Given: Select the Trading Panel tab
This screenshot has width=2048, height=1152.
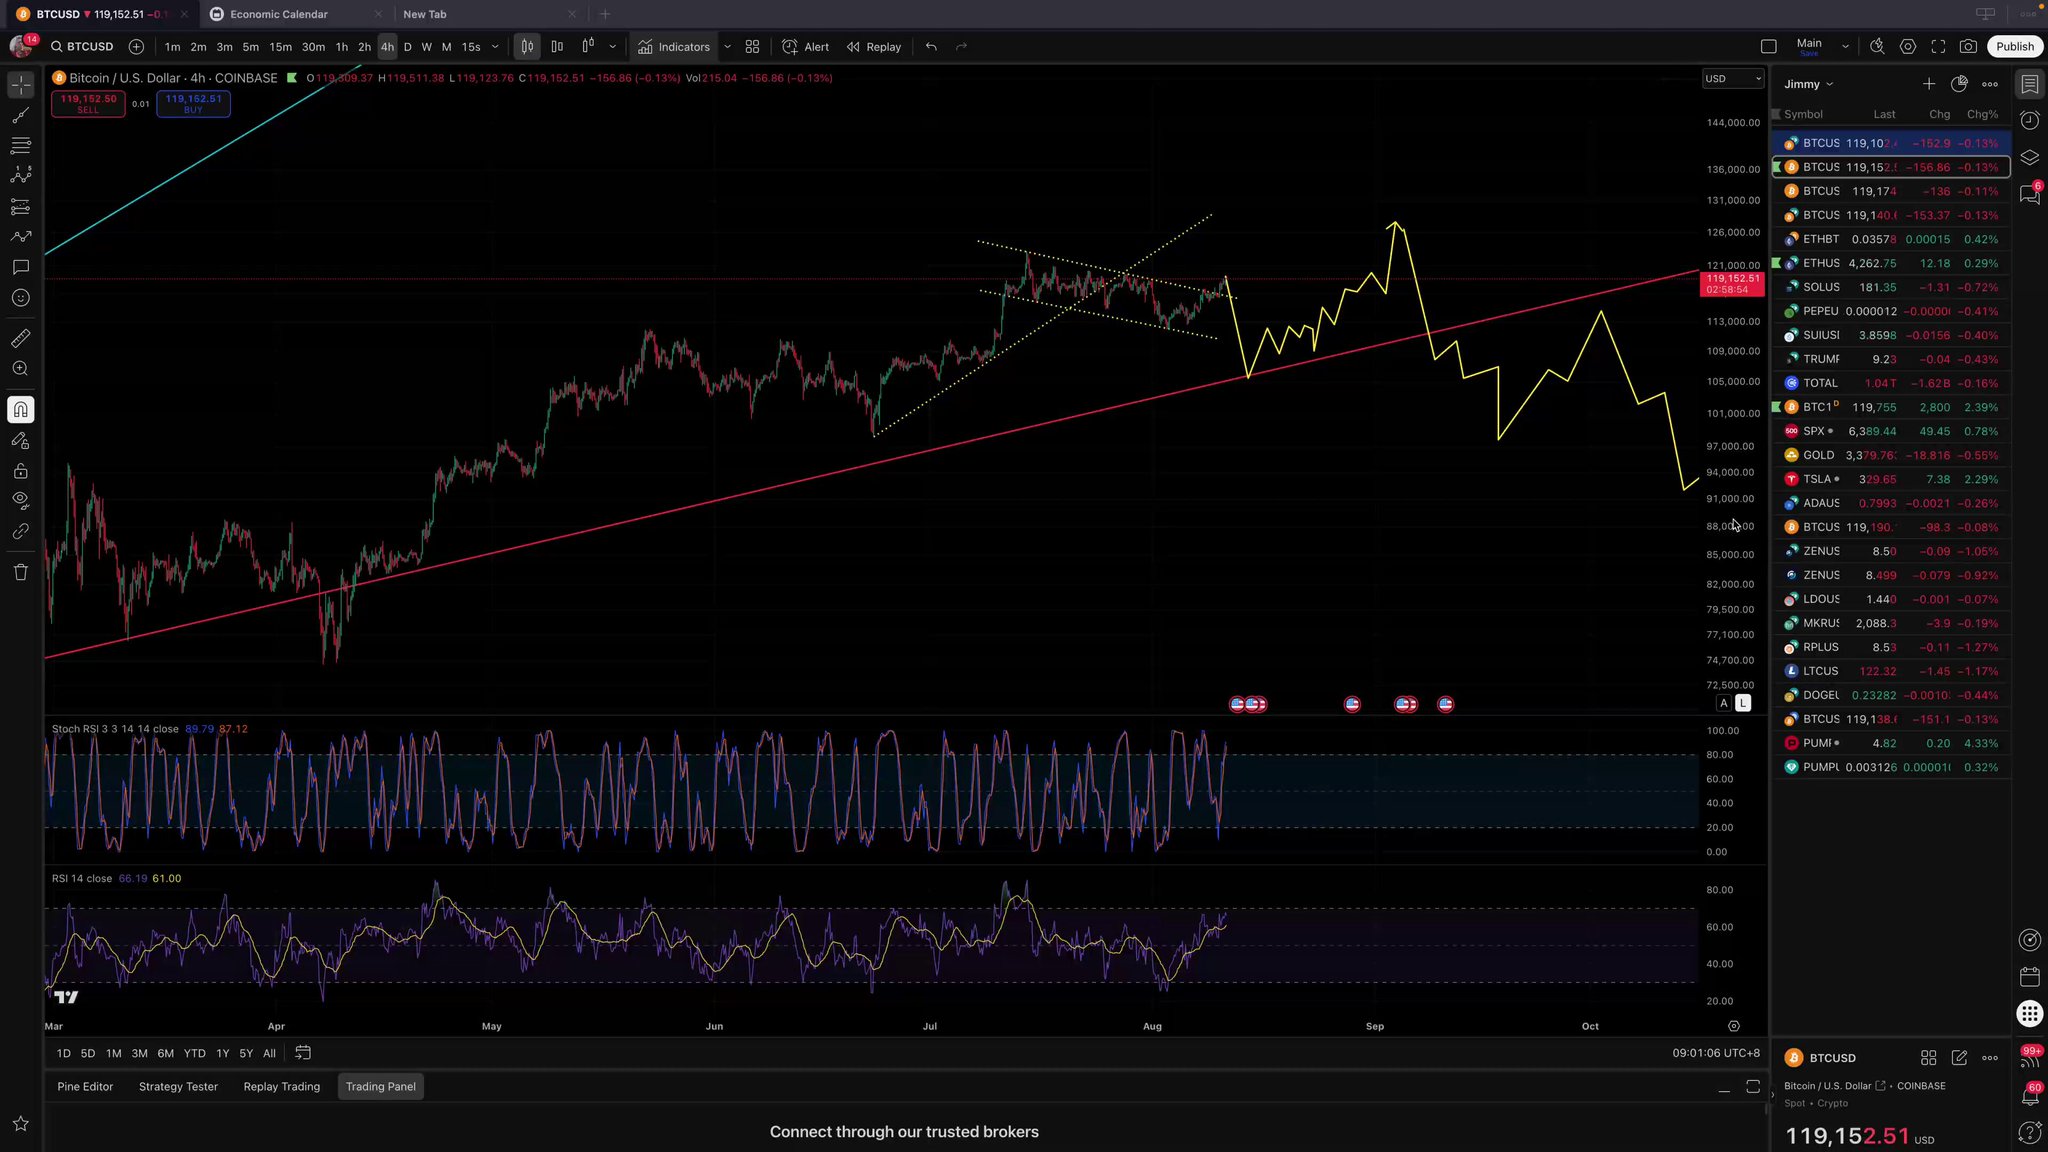Looking at the screenshot, I should click(381, 1087).
